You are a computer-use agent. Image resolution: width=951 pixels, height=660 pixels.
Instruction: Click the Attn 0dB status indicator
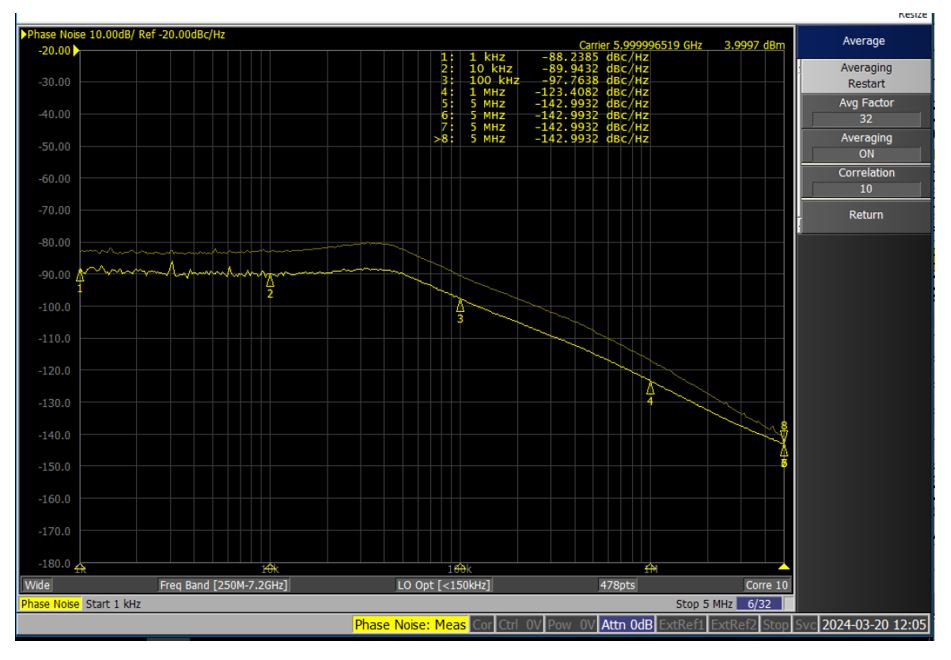629,626
